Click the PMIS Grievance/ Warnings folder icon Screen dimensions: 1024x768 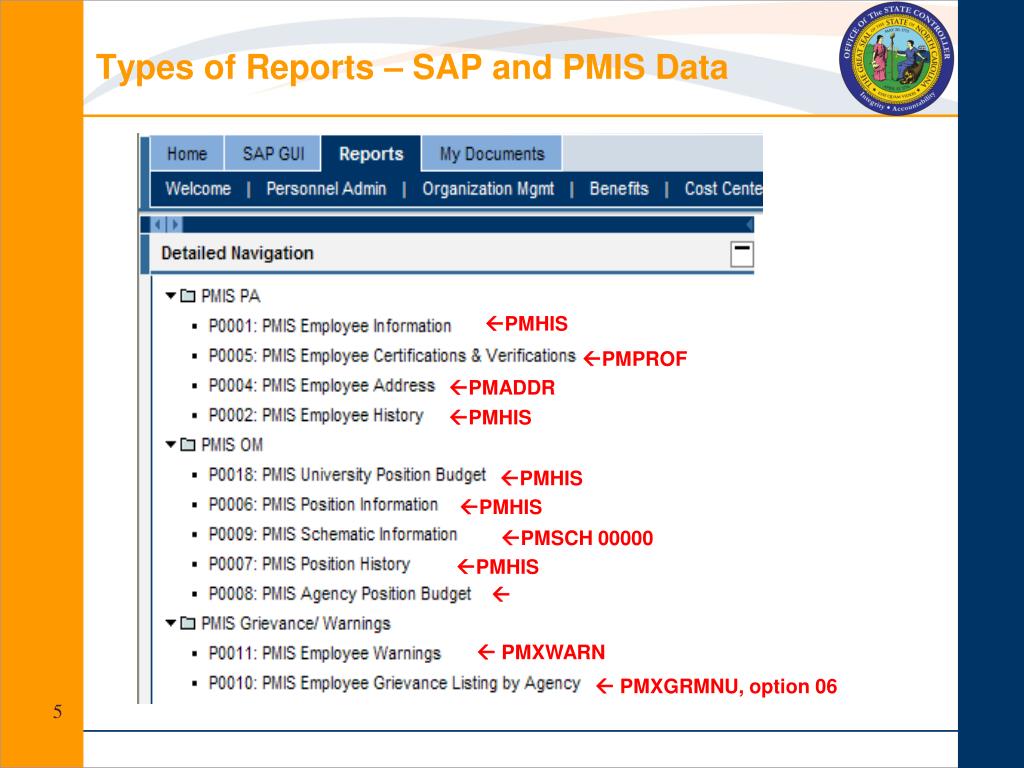187,623
